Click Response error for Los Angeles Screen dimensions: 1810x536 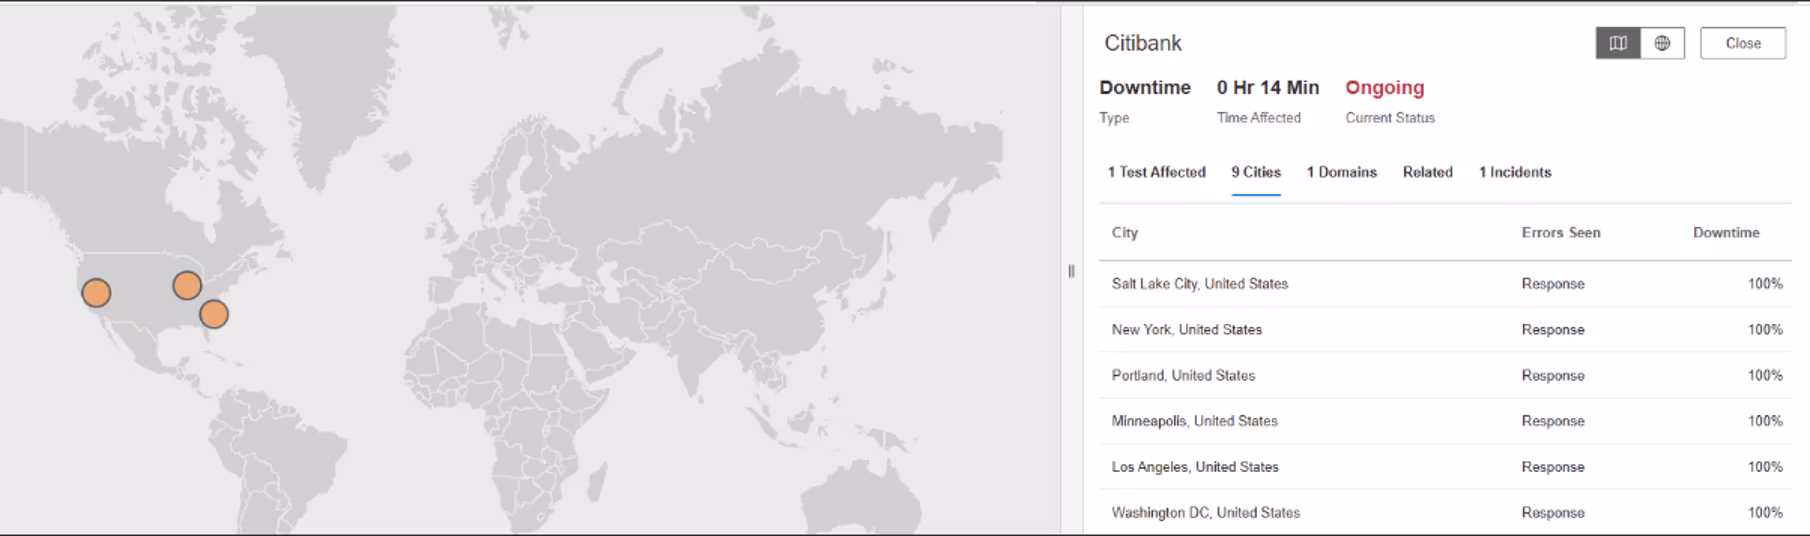[x=1553, y=467]
